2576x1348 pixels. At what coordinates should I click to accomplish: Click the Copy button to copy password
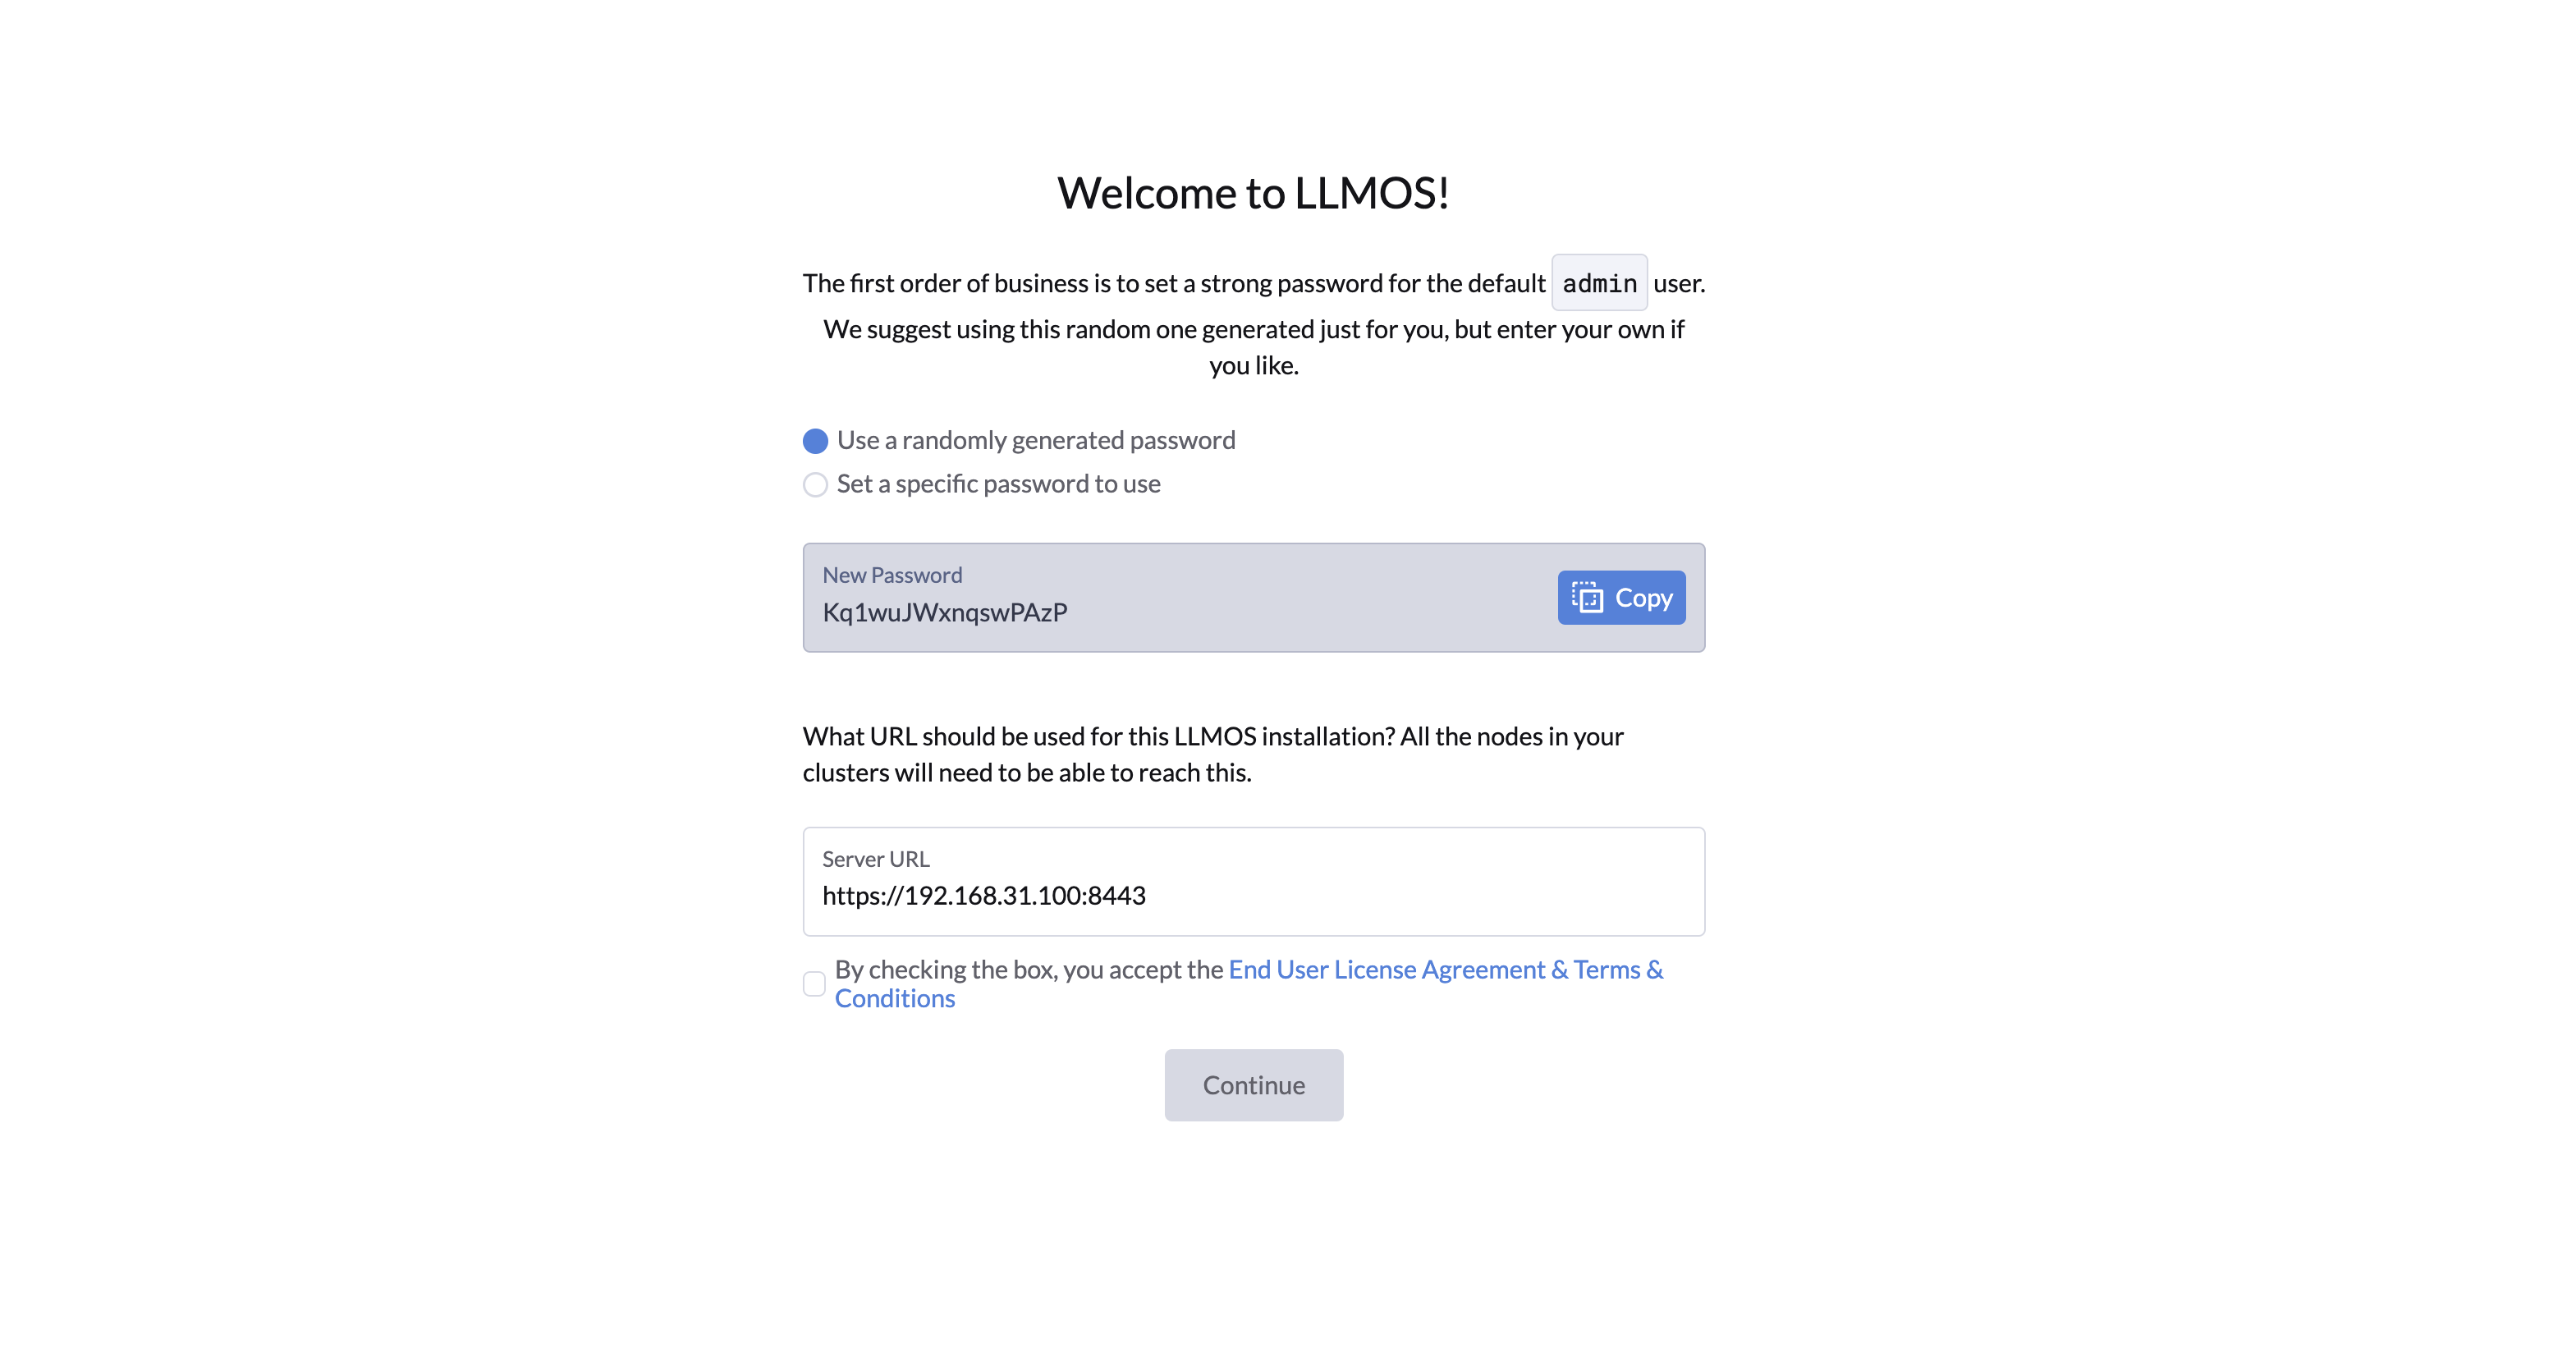[x=1620, y=597]
